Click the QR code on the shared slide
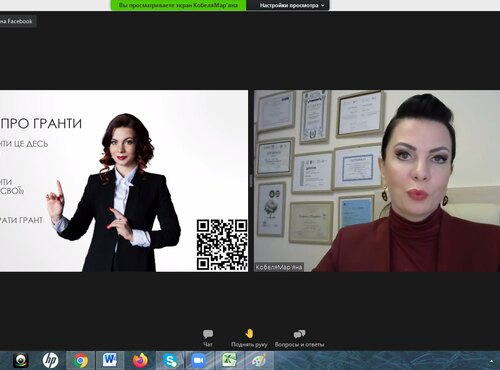The width and height of the screenshot is (500, 370). 222,245
